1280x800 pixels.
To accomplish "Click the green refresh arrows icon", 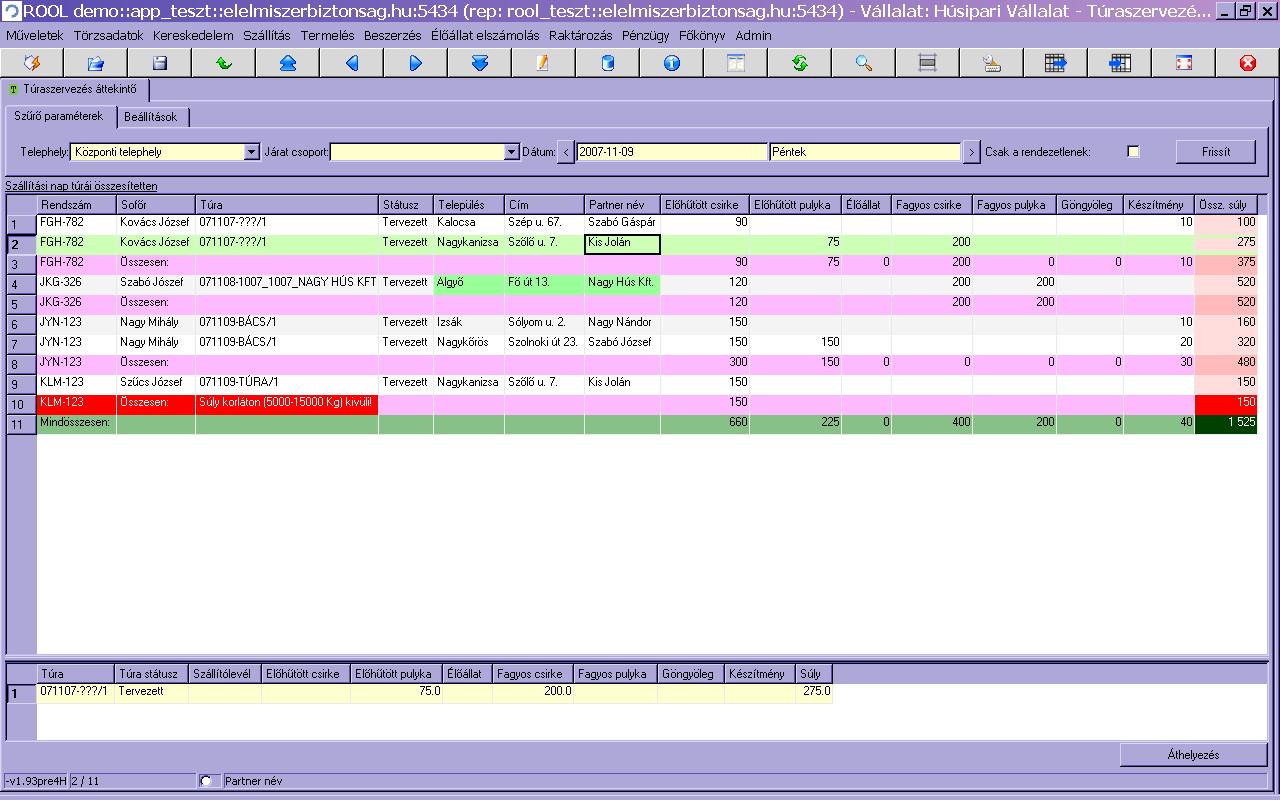I will pyautogui.click(x=799, y=63).
